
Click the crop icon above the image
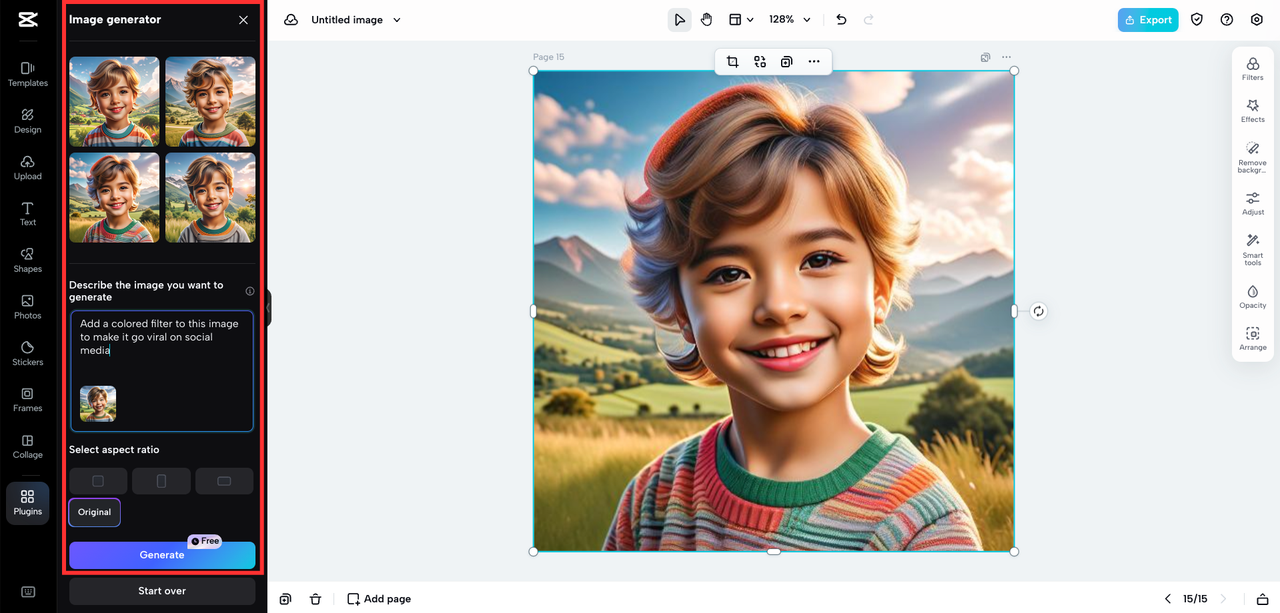pyautogui.click(x=732, y=62)
